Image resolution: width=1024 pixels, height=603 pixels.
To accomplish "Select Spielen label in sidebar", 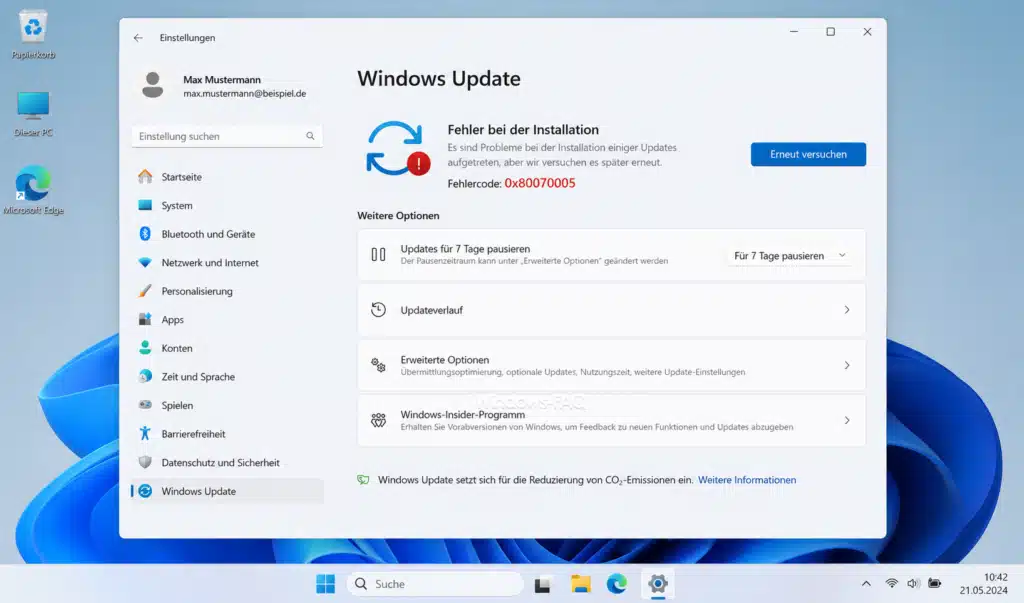I will pyautogui.click(x=177, y=406).
